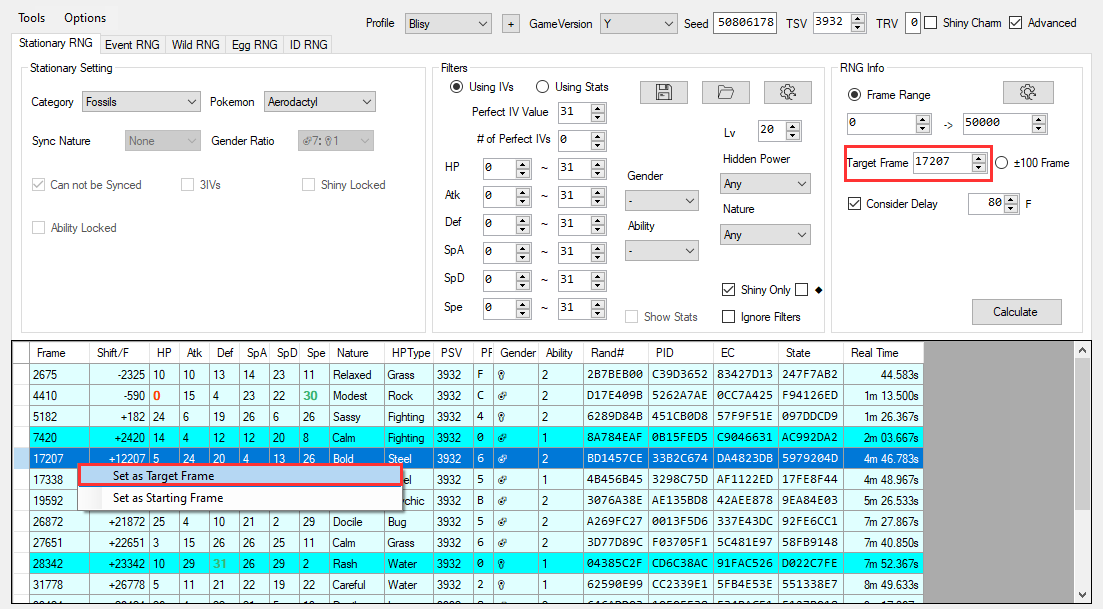Open RNG Info gear settings button
1103x609 pixels.
(1028, 92)
